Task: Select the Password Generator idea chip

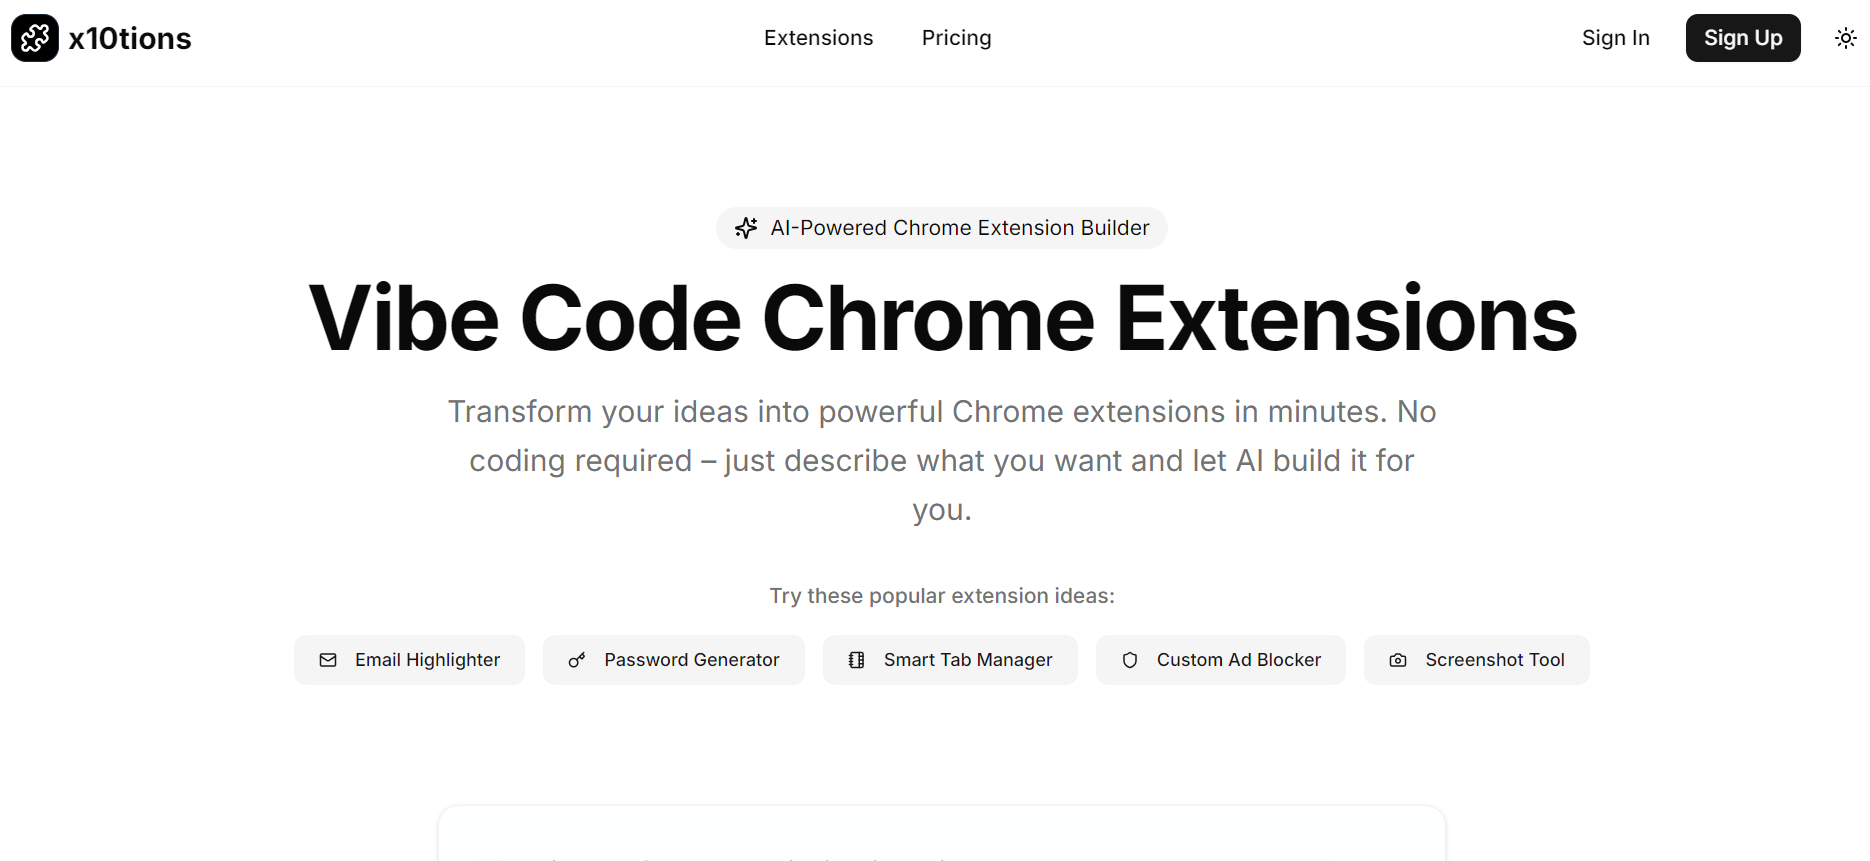Action: tap(673, 660)
